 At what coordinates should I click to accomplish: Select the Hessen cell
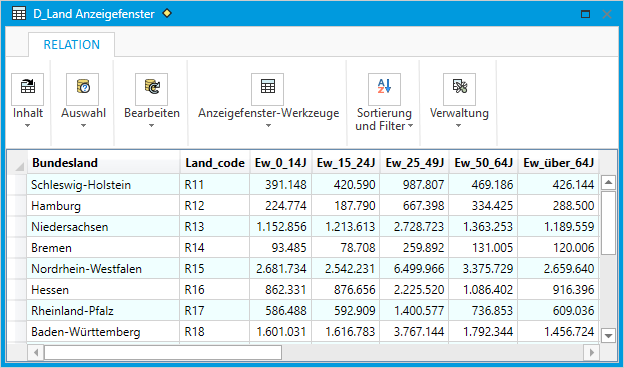point(103,290)
